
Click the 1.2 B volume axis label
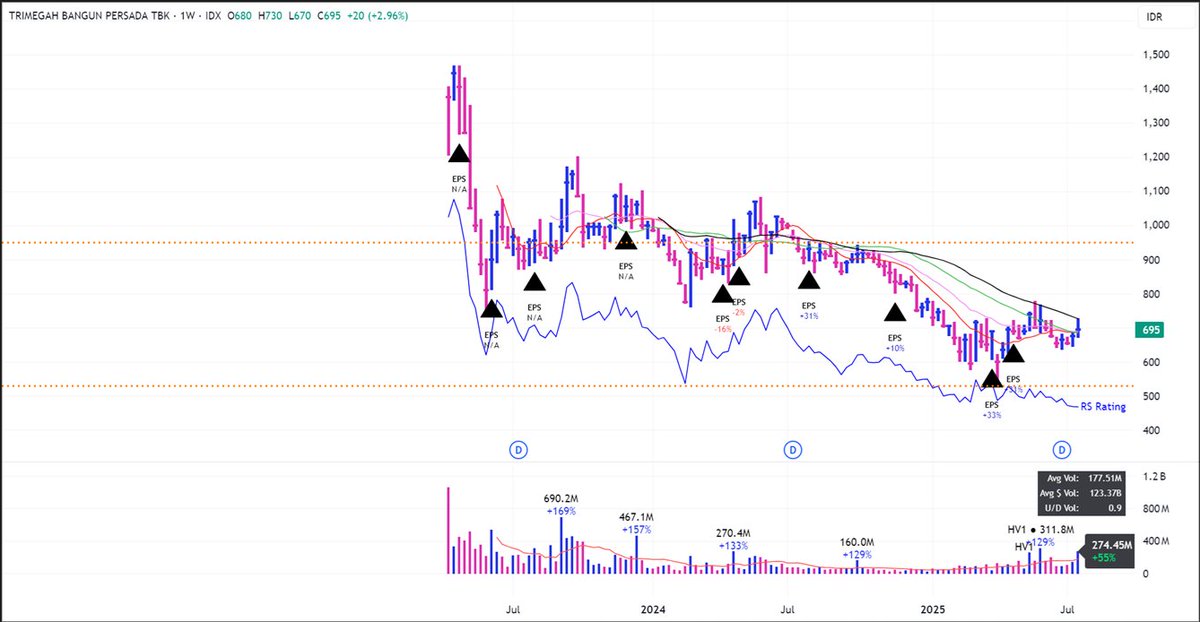pyautogui.click(x=1153, y=476)
